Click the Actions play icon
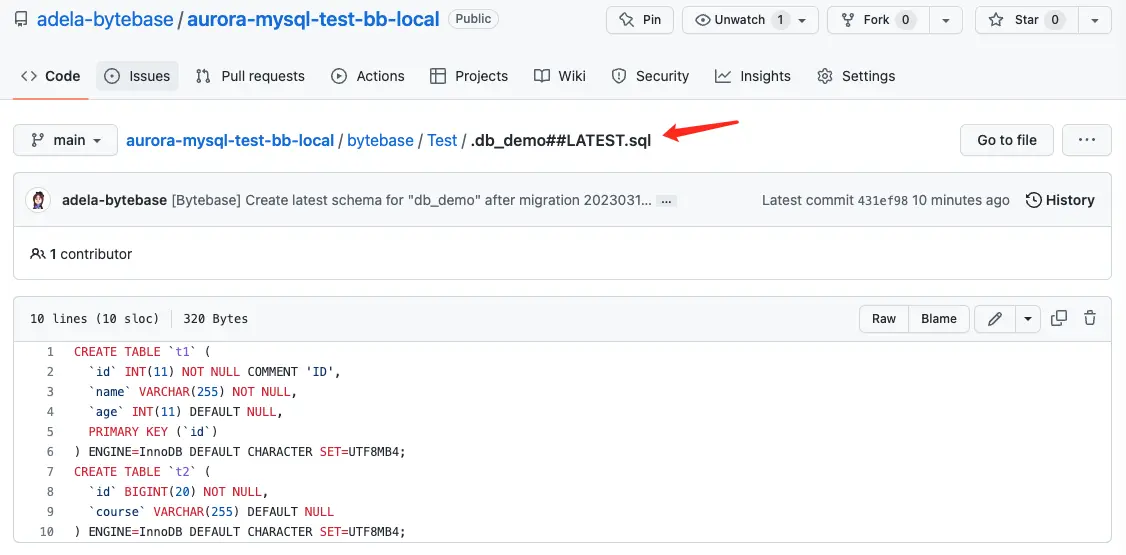 click(339, 76)
